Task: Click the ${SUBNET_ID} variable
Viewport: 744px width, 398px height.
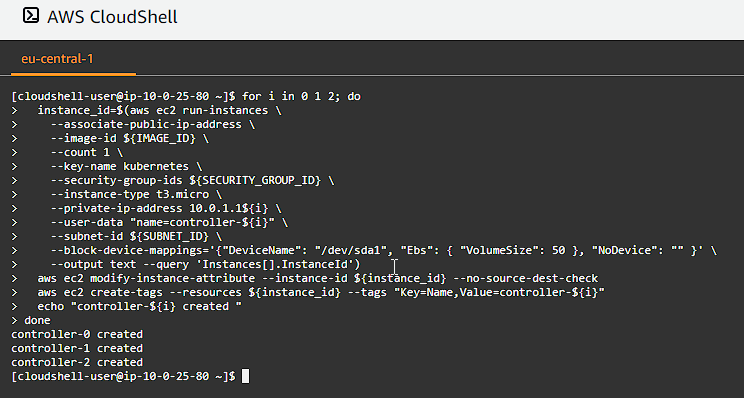Action: coord(169,236)
